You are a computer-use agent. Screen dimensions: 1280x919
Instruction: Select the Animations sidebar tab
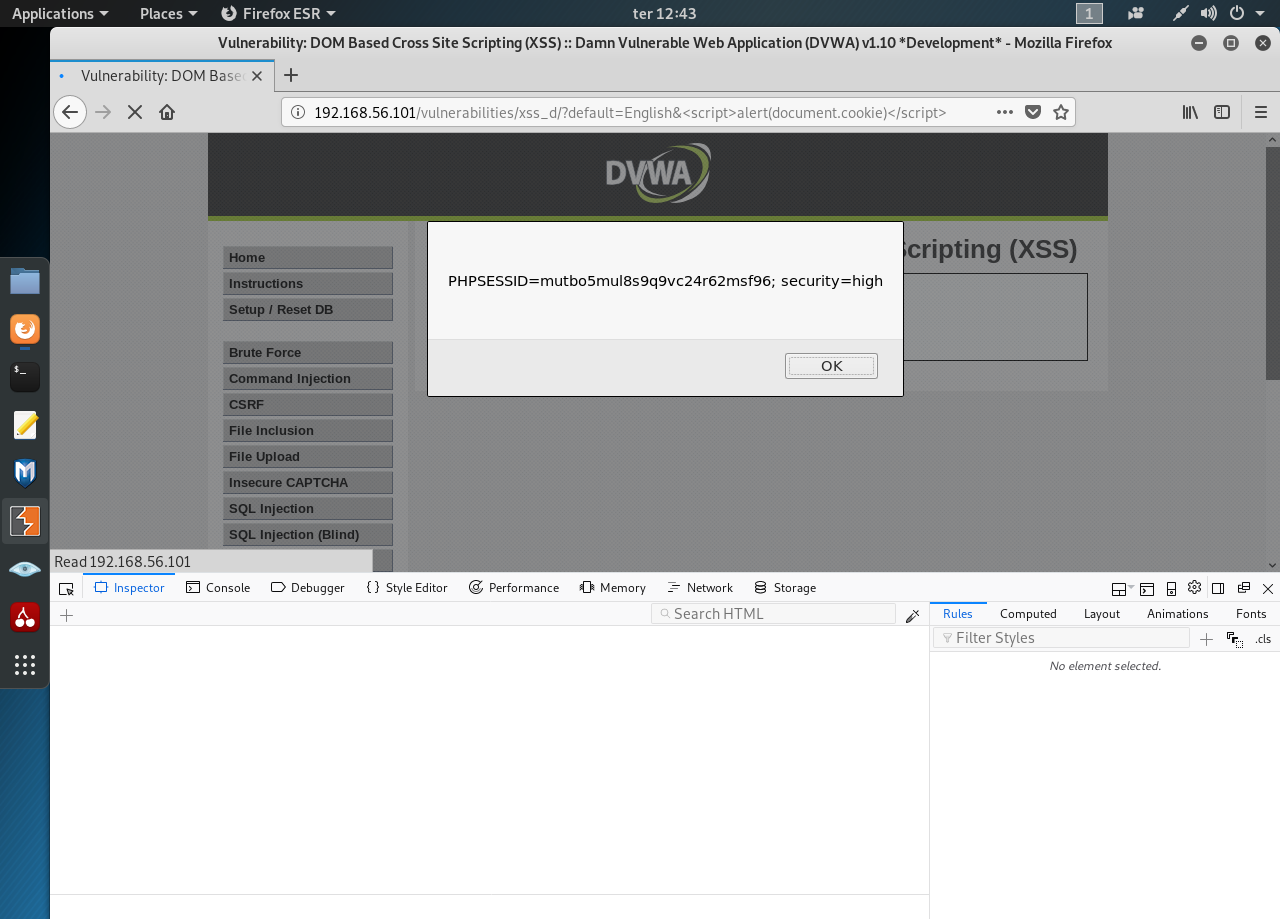pos(1178,614)
